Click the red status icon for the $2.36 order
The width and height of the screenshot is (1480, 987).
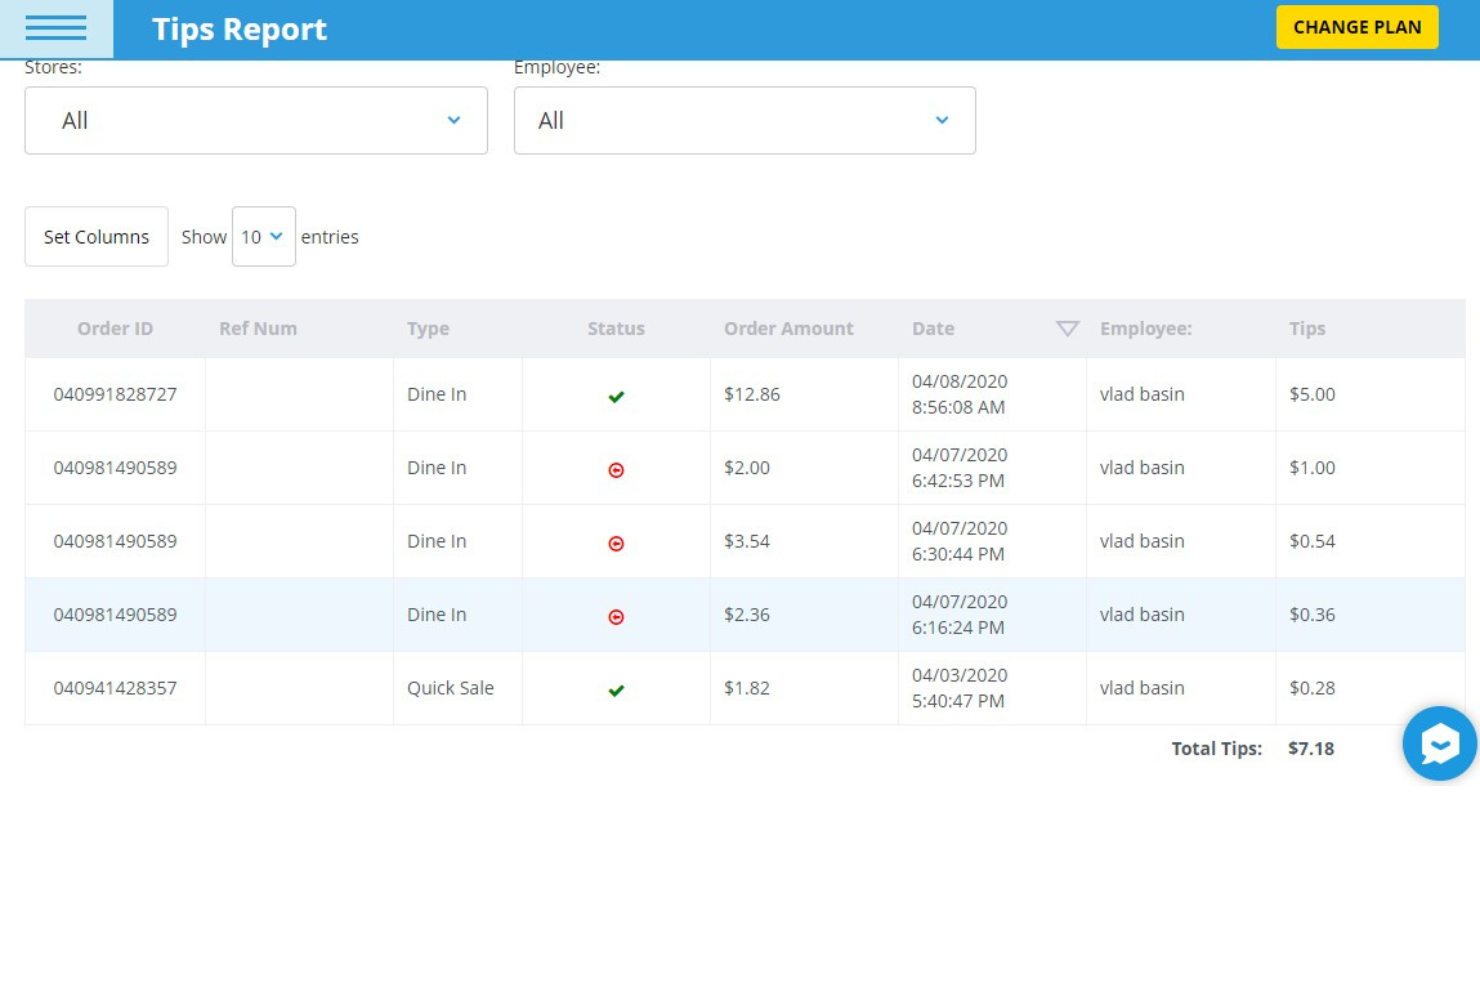click(x=616, y=617)
